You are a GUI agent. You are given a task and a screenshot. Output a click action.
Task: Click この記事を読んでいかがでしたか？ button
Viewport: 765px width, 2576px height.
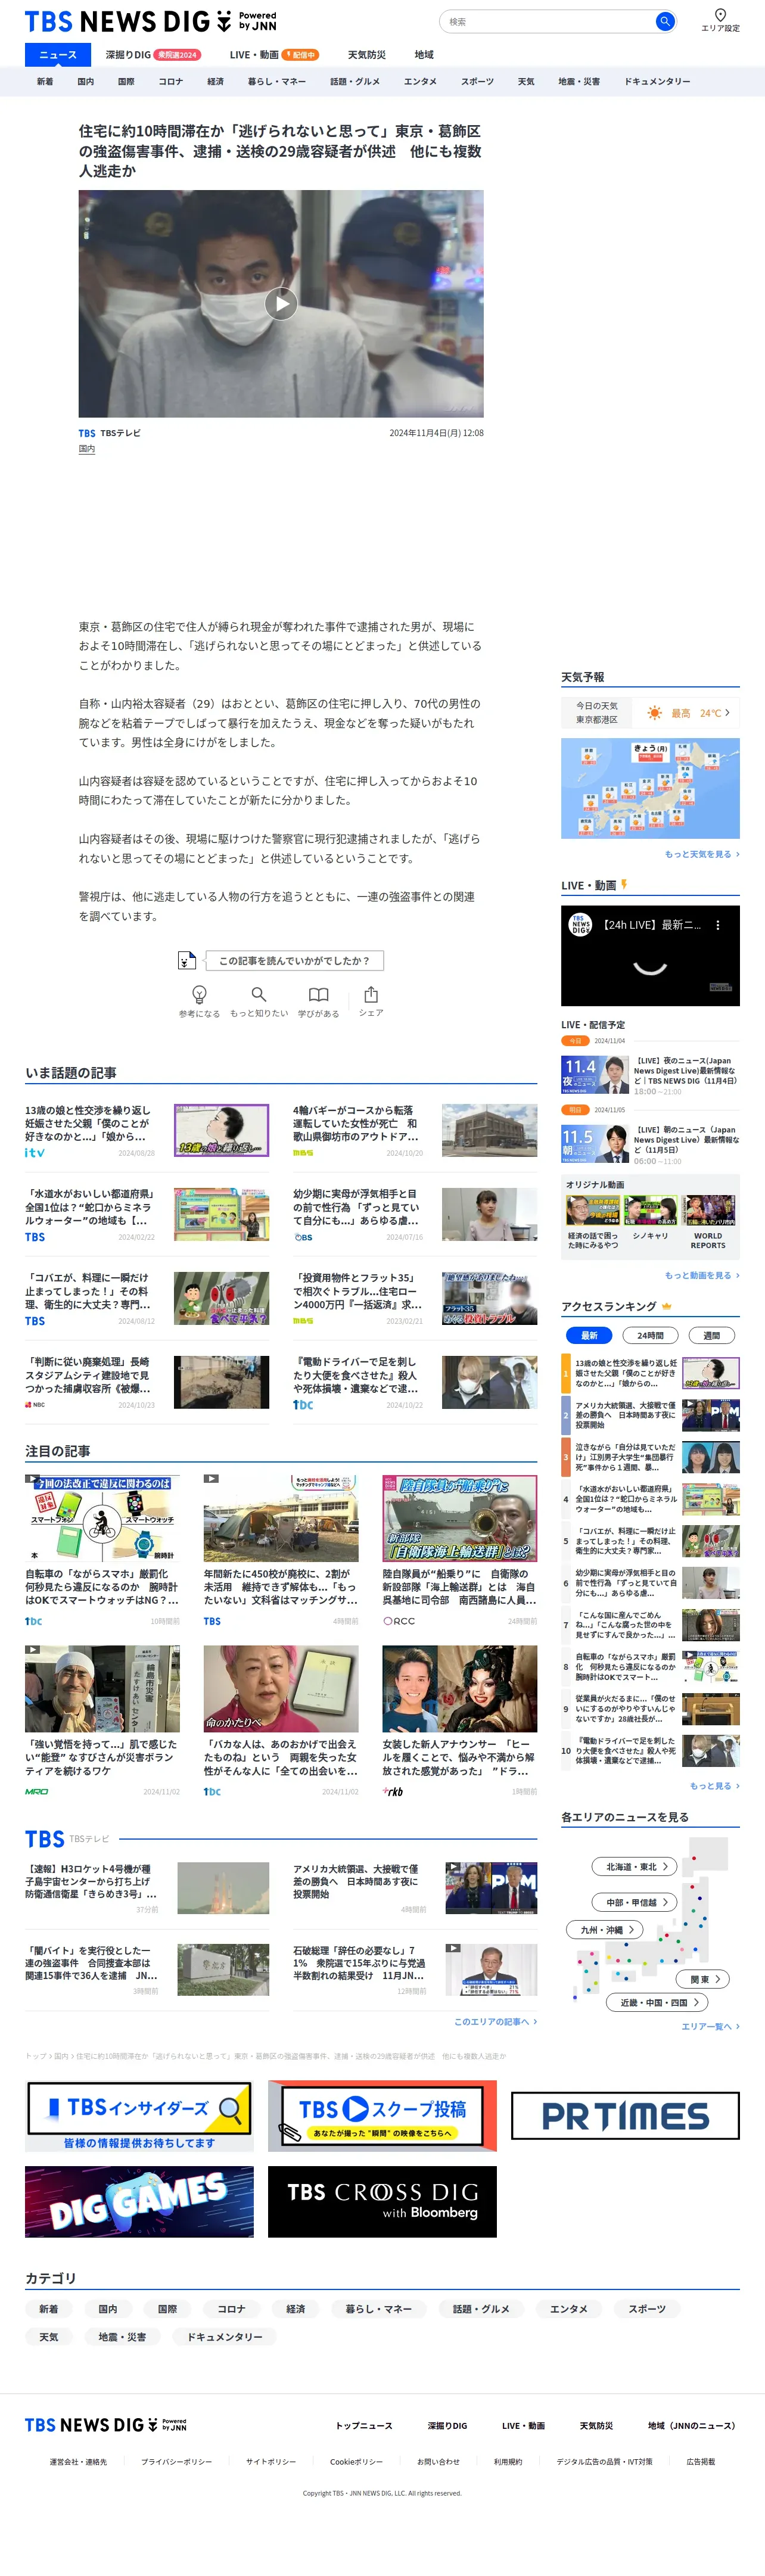pos(294,960)
